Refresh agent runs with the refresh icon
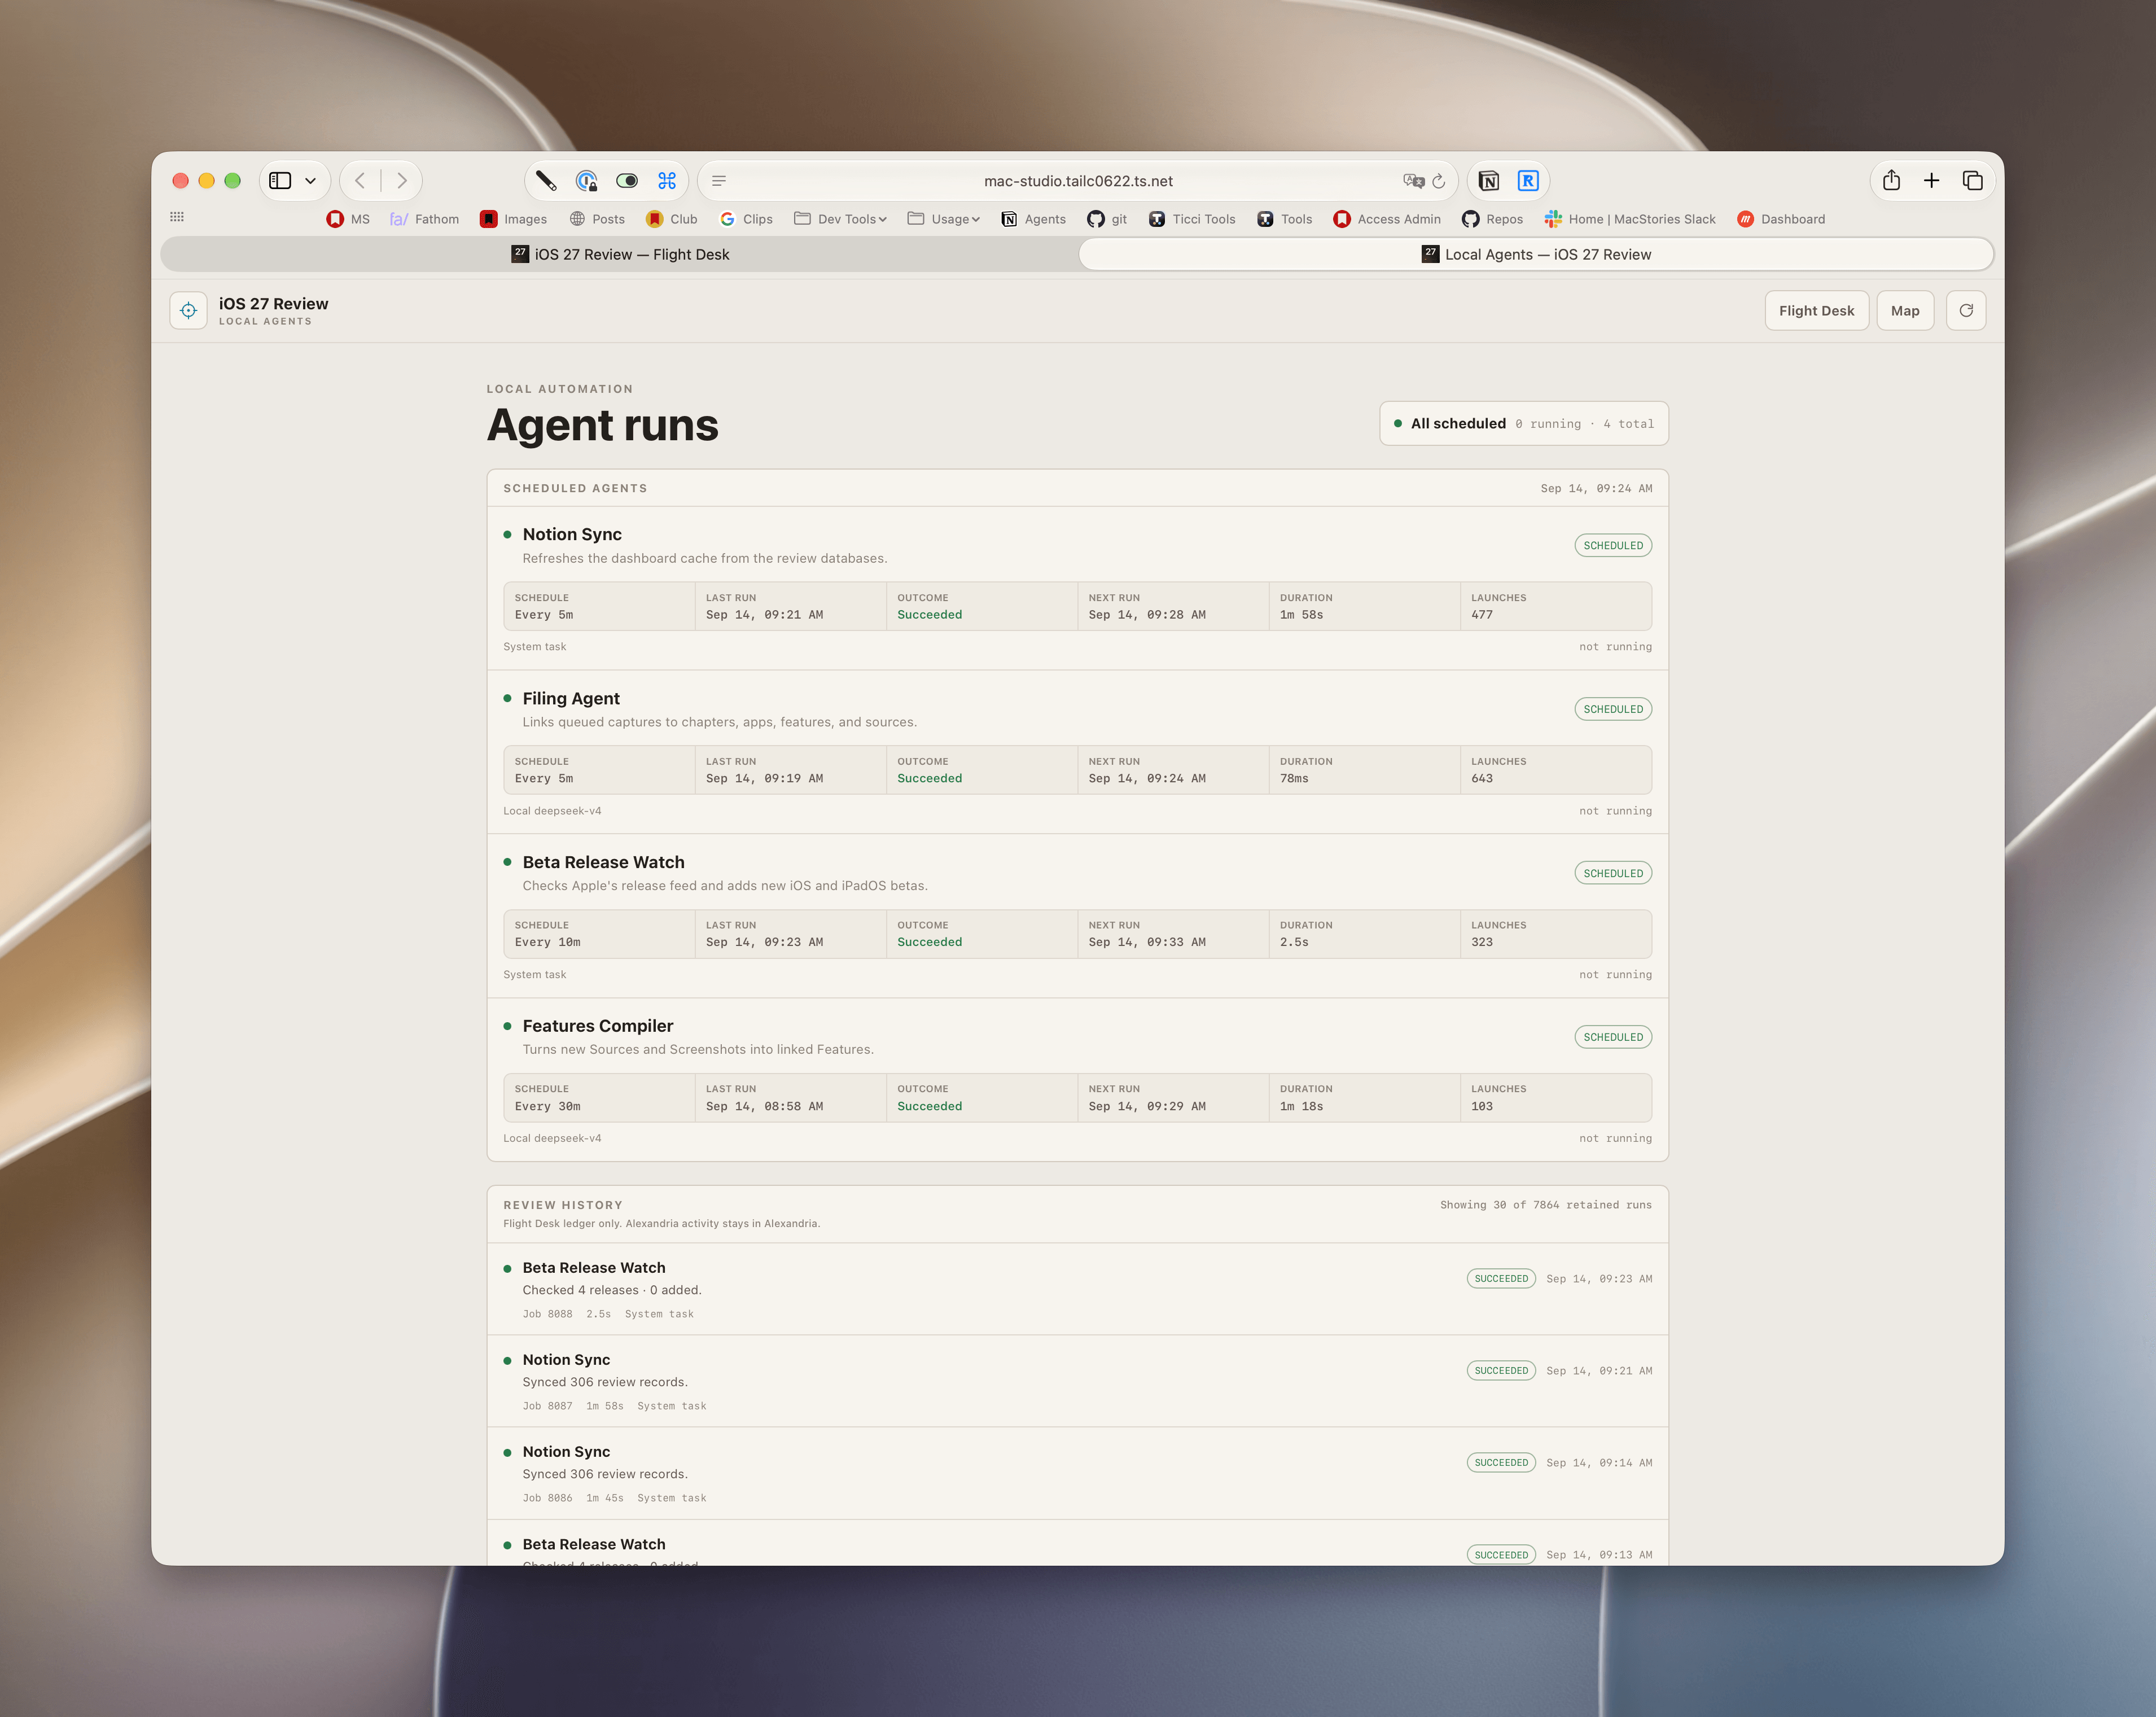2156x1717 pixels. point(1966,311)
